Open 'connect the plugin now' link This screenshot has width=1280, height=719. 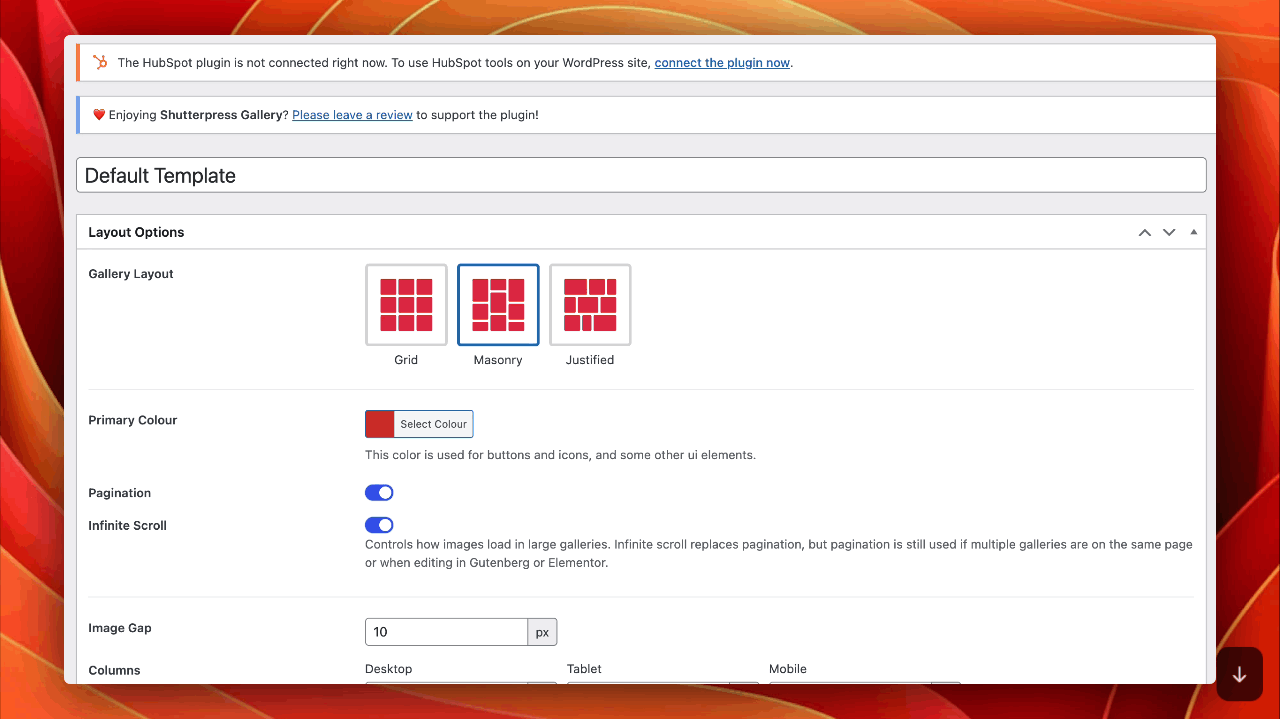(722, 63)
